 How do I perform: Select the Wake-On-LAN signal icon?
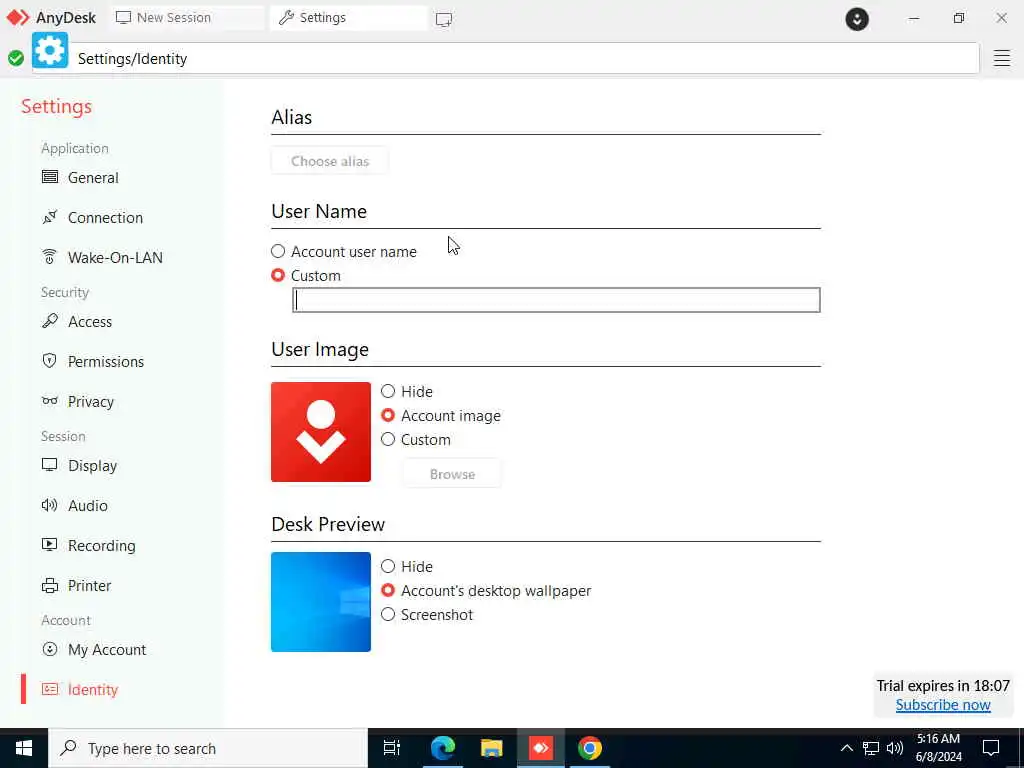[x=50, y=257]
